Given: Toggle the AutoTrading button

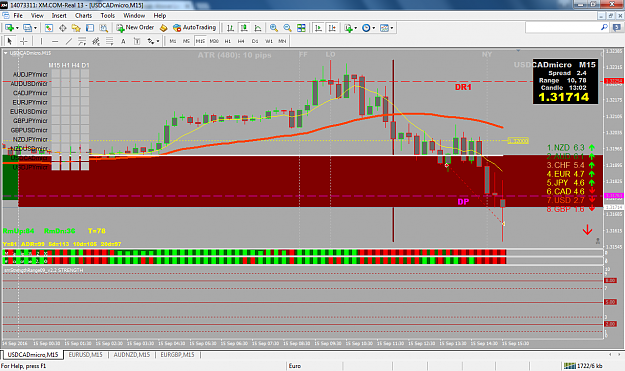Looking at the screenshot, I should pyautogui.click(x=195, y=27).
